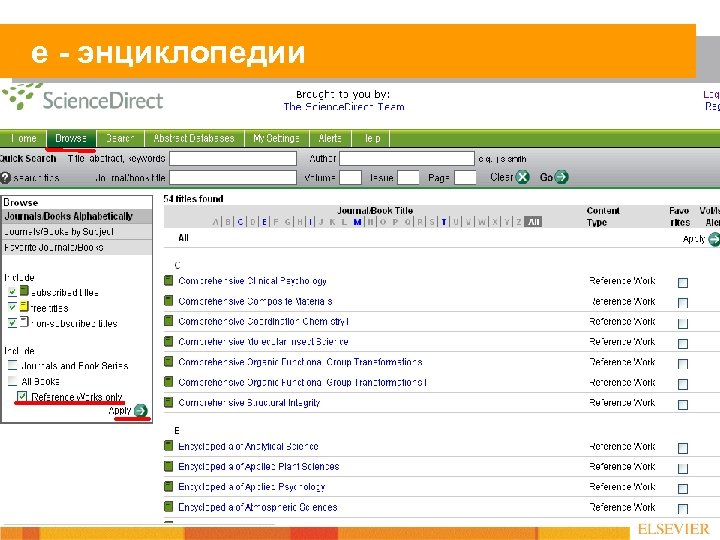720x540 pixels.
Task: Open the Help tab
Action: click(x=371, y=138)
